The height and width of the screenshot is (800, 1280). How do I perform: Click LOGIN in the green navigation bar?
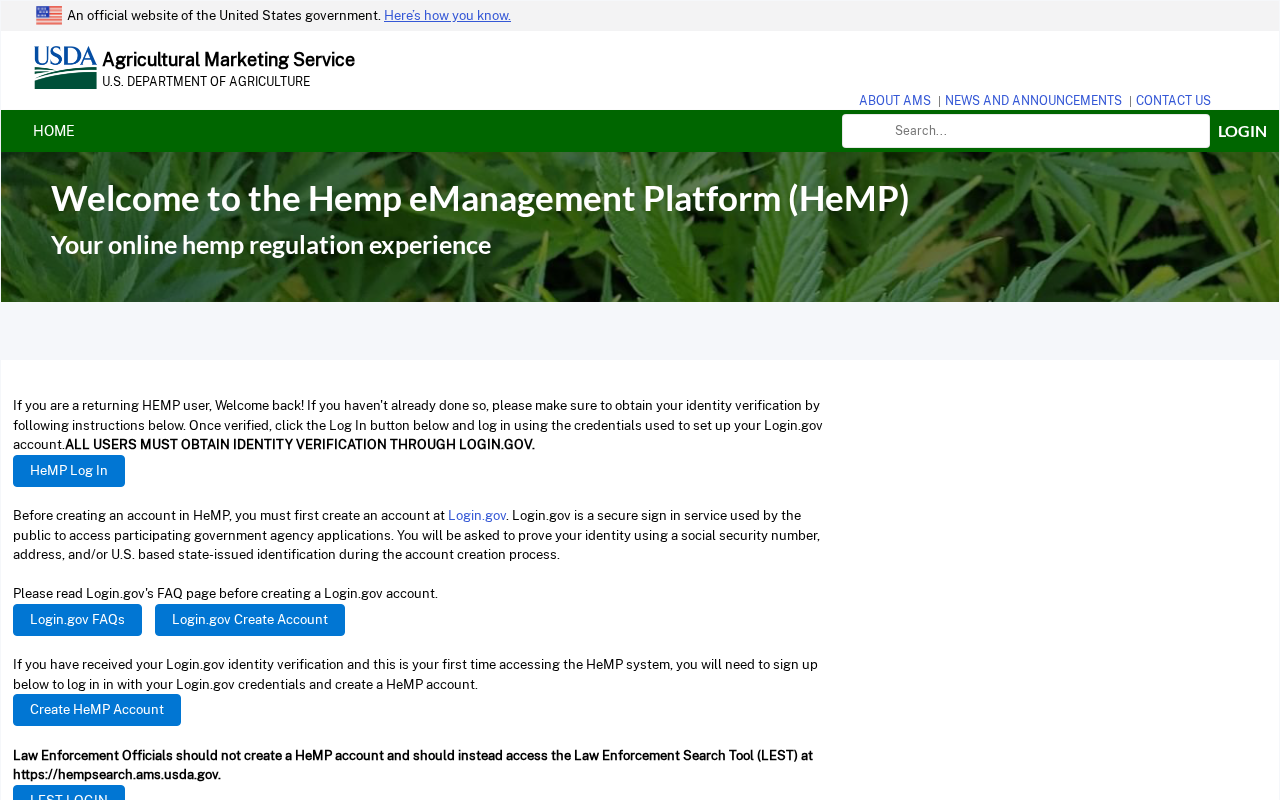click(1242, 131)
